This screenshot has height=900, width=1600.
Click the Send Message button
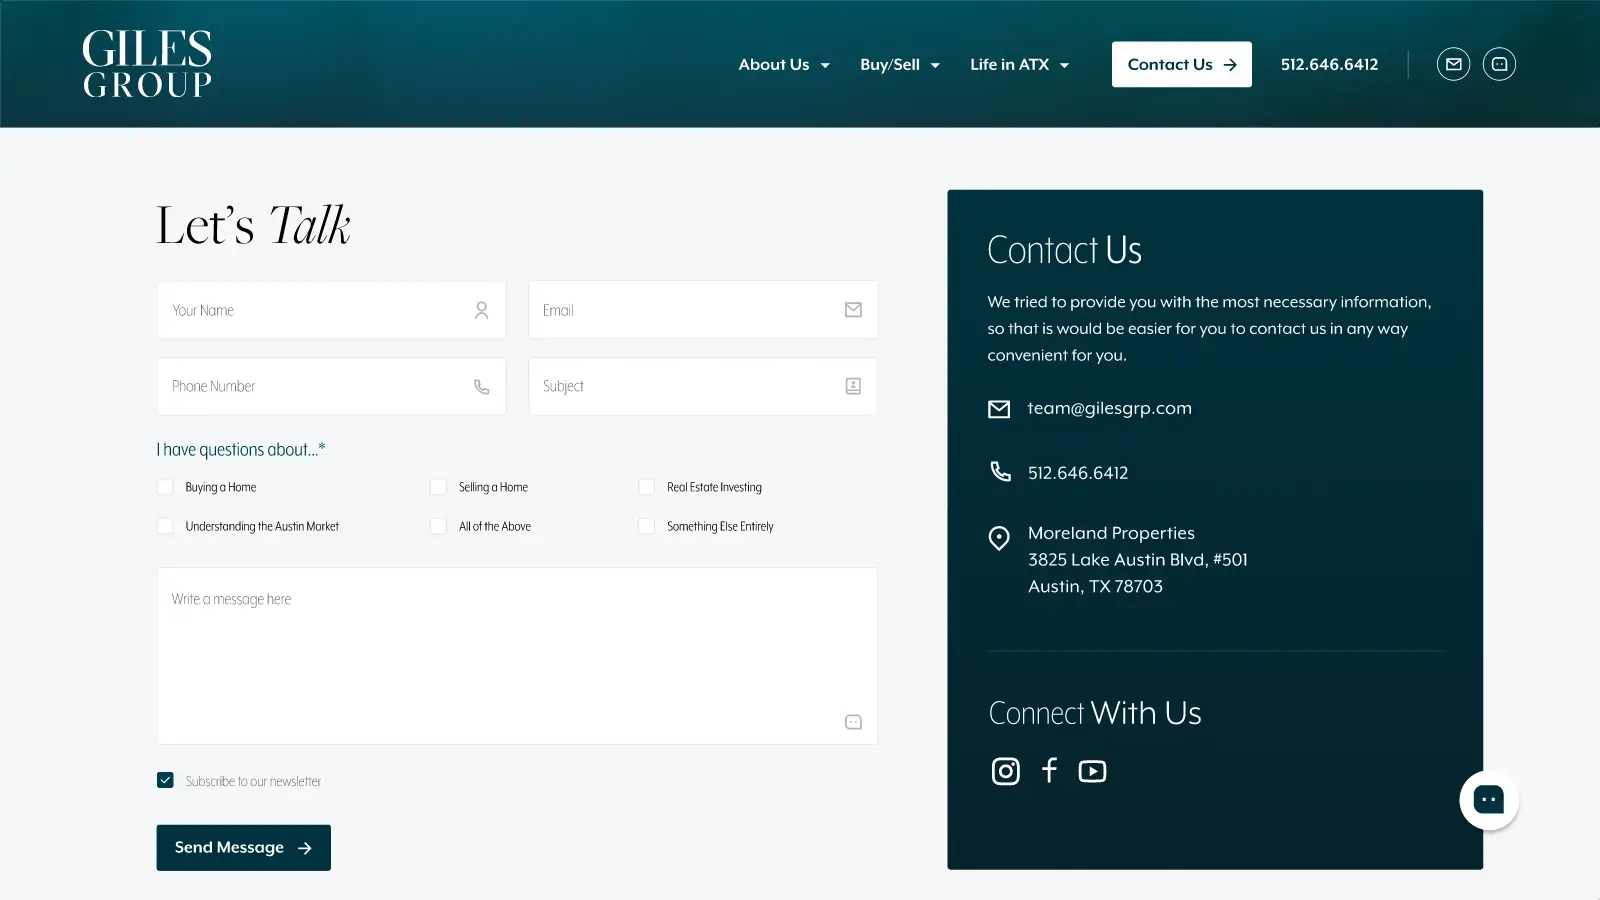(243, 848)
